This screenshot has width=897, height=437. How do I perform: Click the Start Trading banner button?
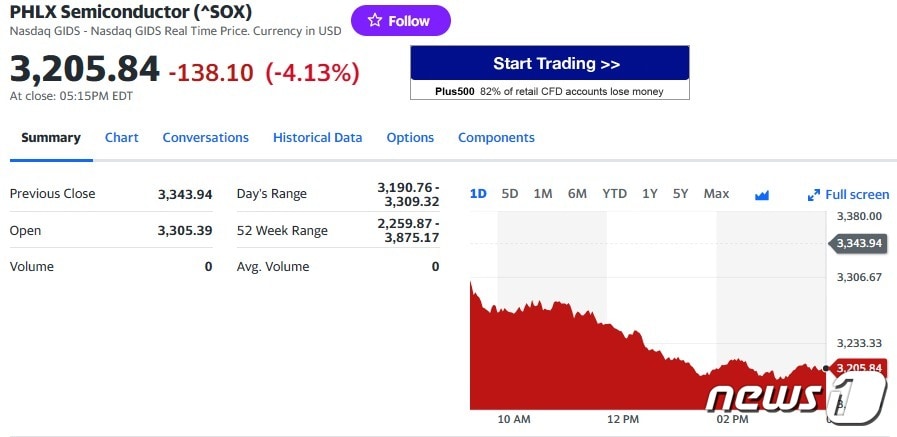point(549,64)
